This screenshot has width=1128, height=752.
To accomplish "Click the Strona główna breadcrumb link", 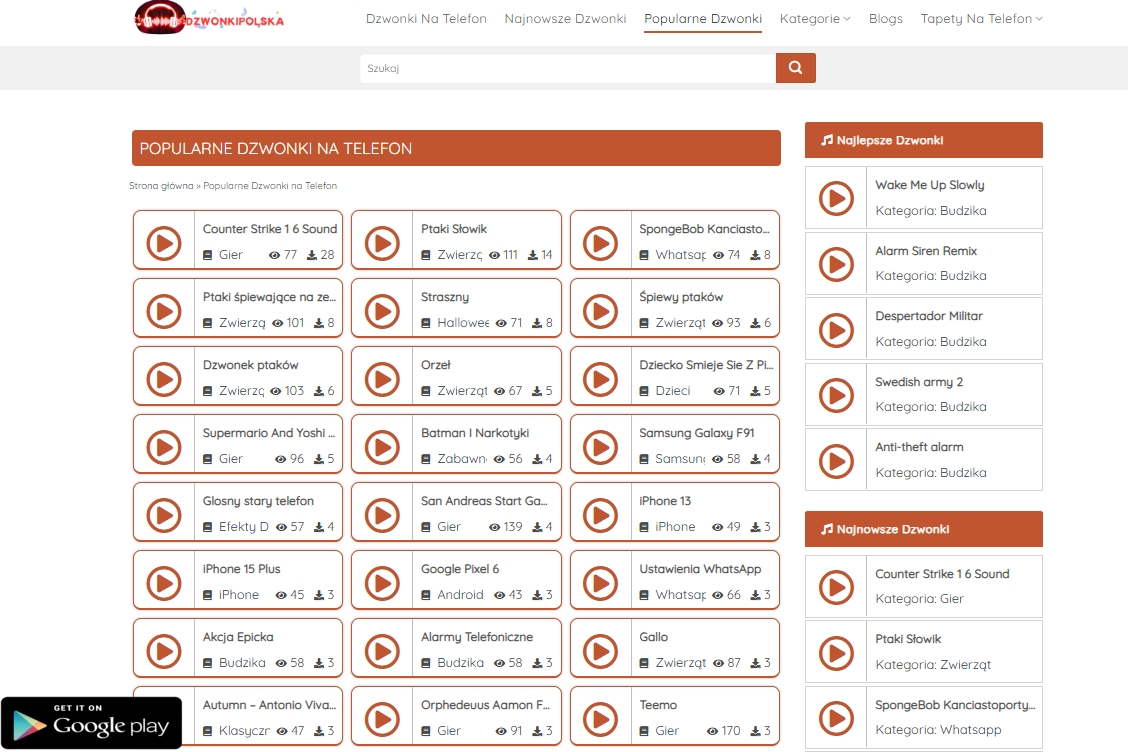I will pyautogui.click(x=161, y=186).
